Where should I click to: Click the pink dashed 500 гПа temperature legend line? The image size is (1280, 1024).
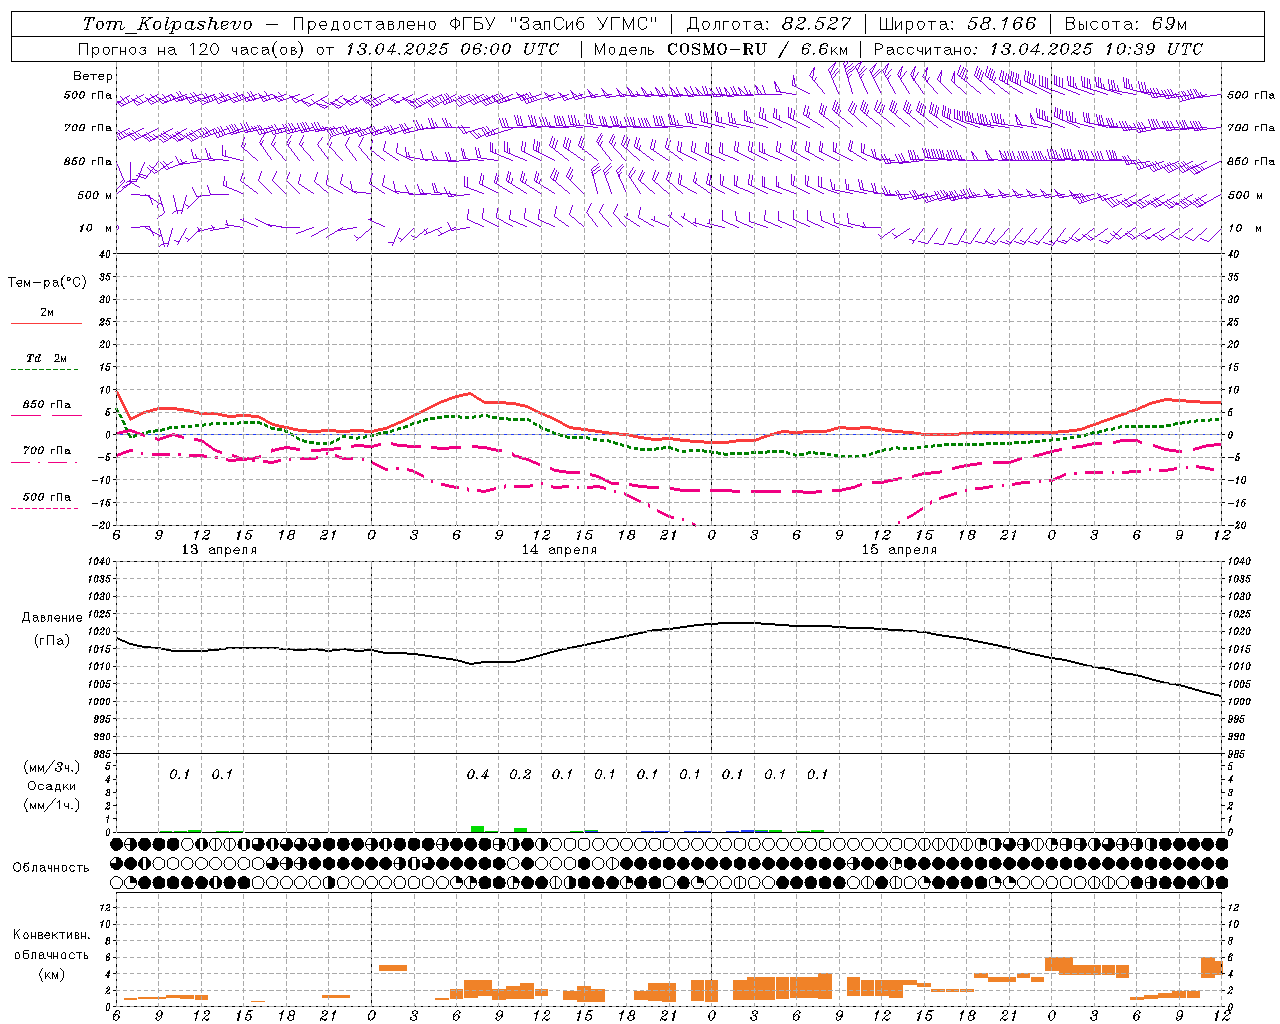click(x=44, y=508)
